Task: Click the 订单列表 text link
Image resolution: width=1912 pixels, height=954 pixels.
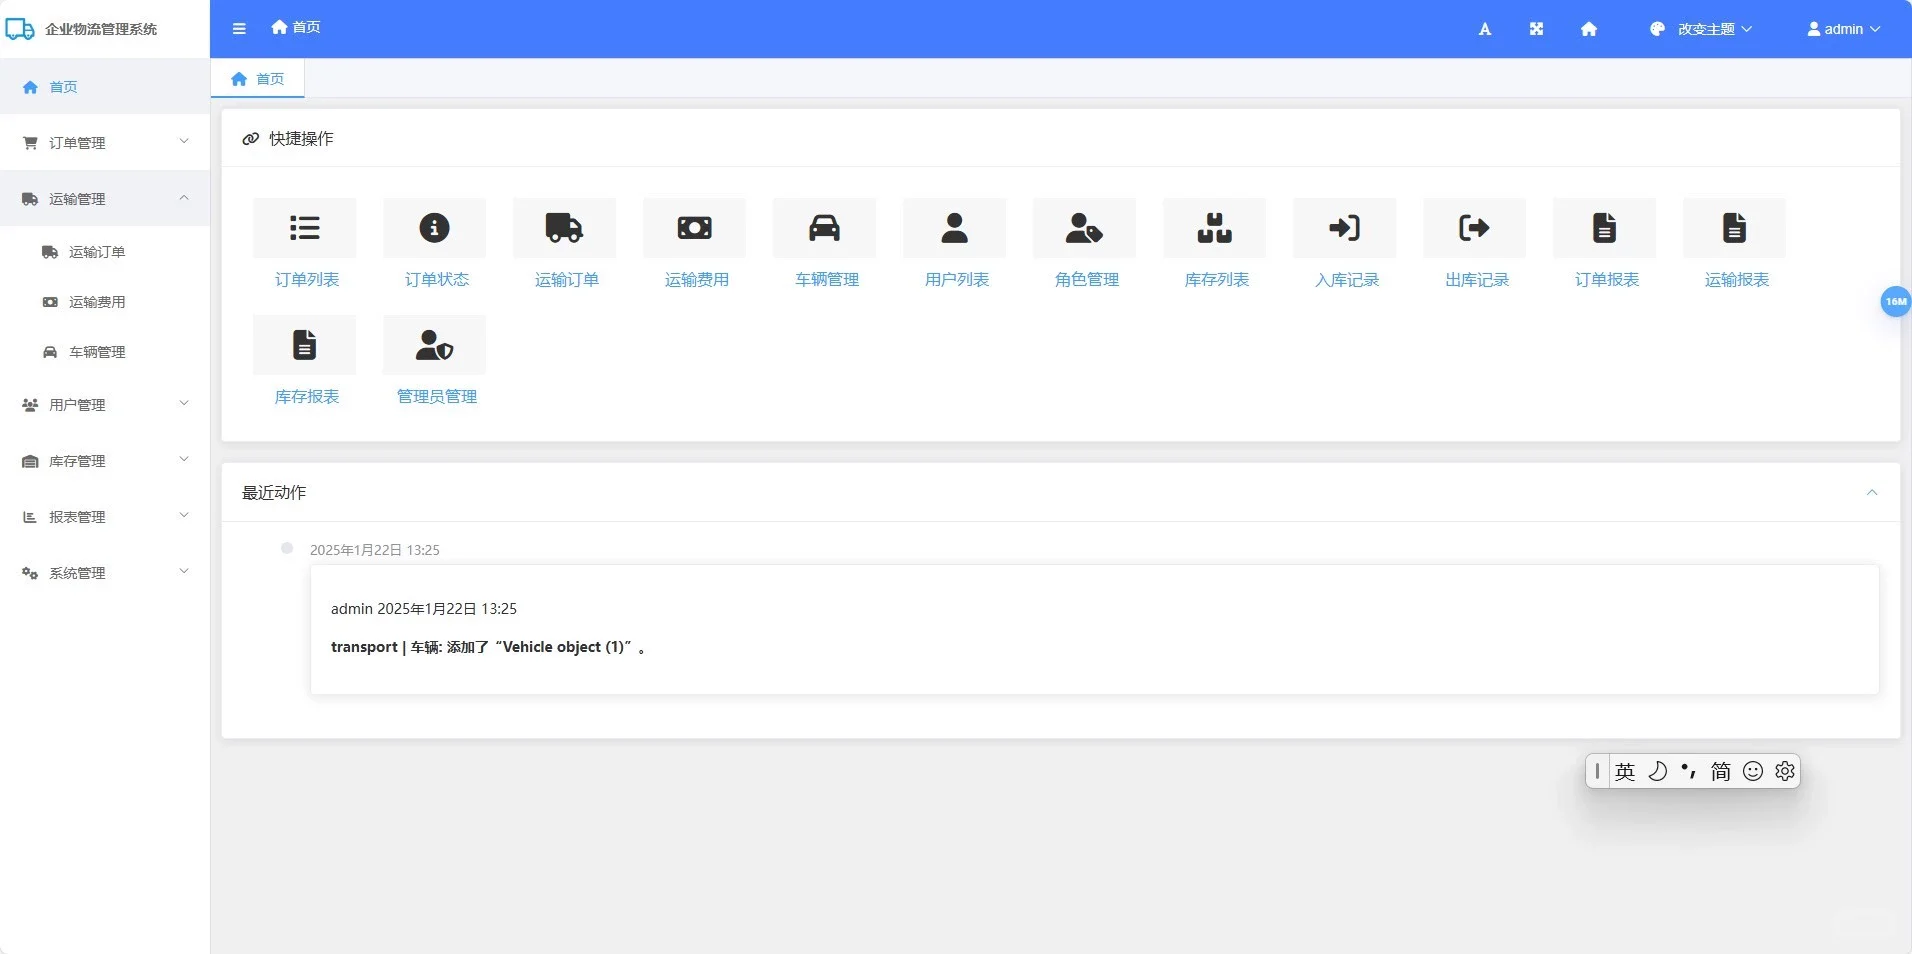Action: click(x=307, y=280)
